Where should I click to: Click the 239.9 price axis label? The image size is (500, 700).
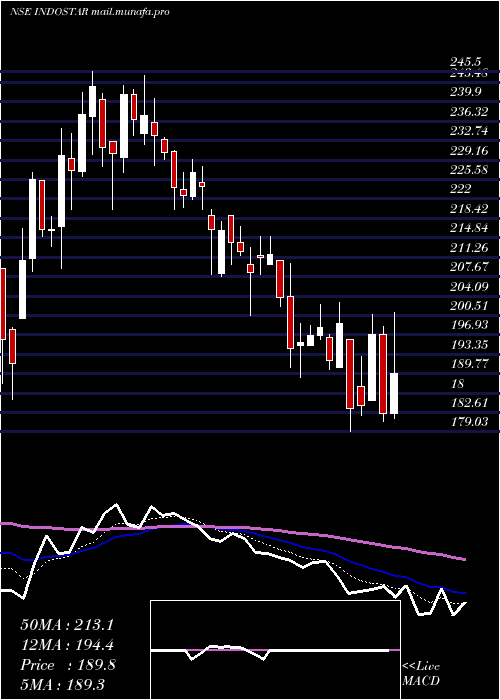(467, 92)
